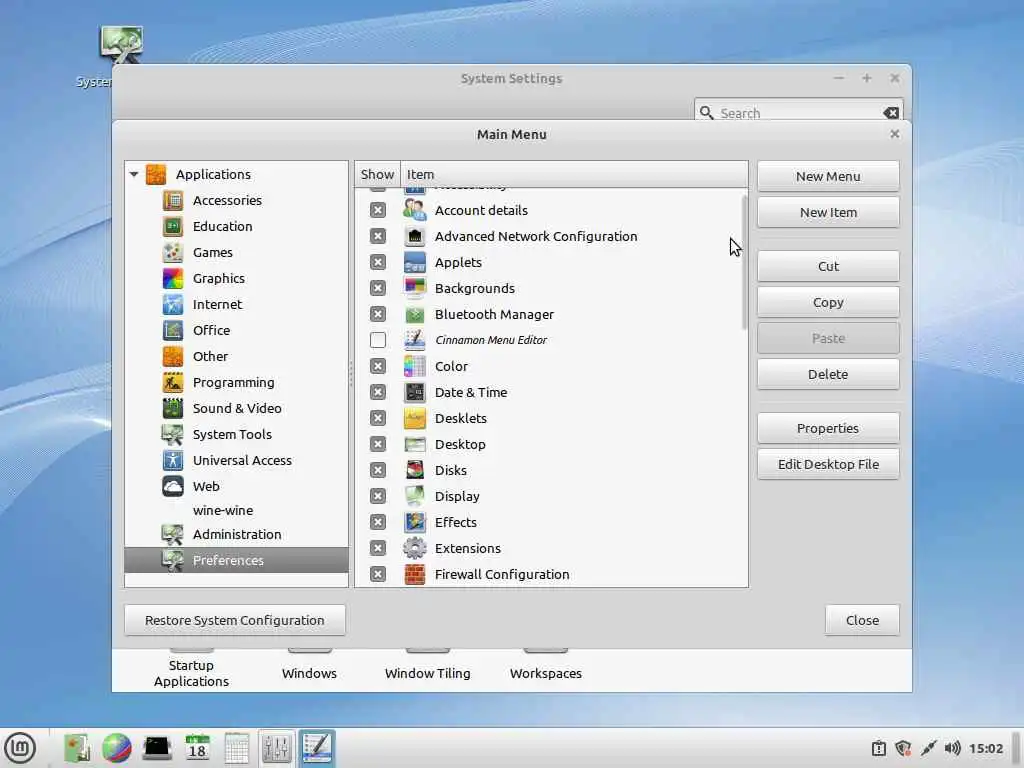The image size is (1024, 768).
Task: Click the Education category icon
Action: [x=173, y=227]
